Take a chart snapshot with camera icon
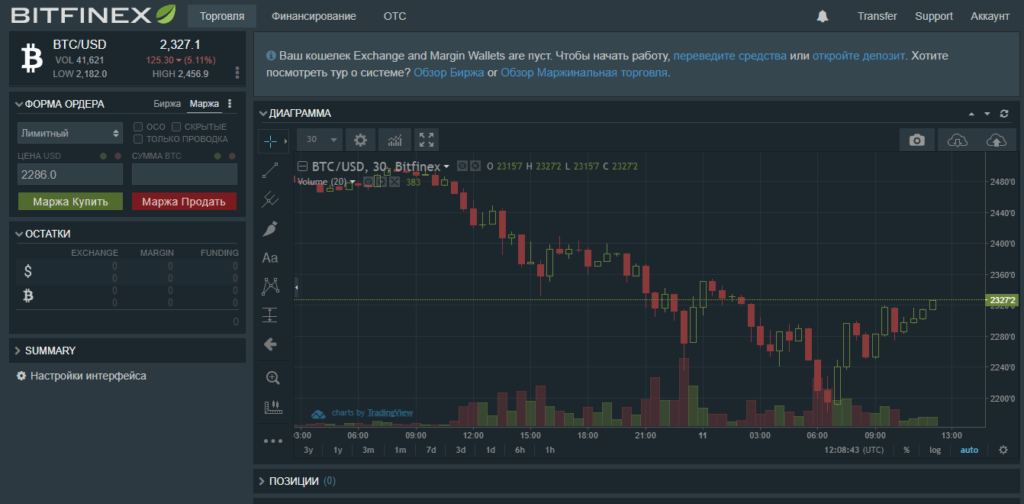The image size is (1024, 504). pyautogui.click(x=917, y=140)
